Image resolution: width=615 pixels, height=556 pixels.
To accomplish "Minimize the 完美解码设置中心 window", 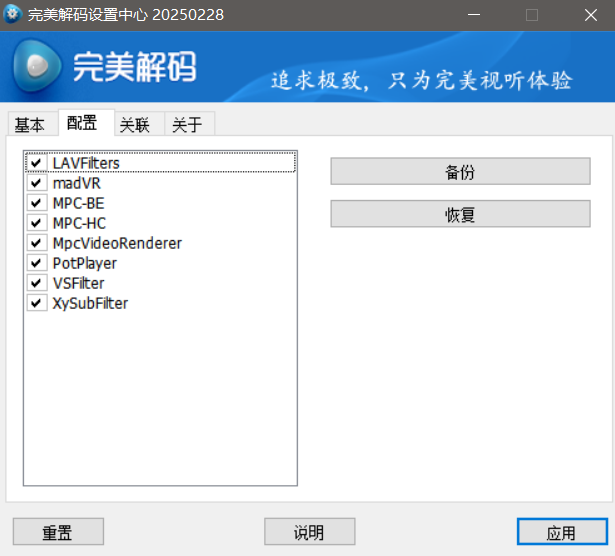I will point(474,15).
